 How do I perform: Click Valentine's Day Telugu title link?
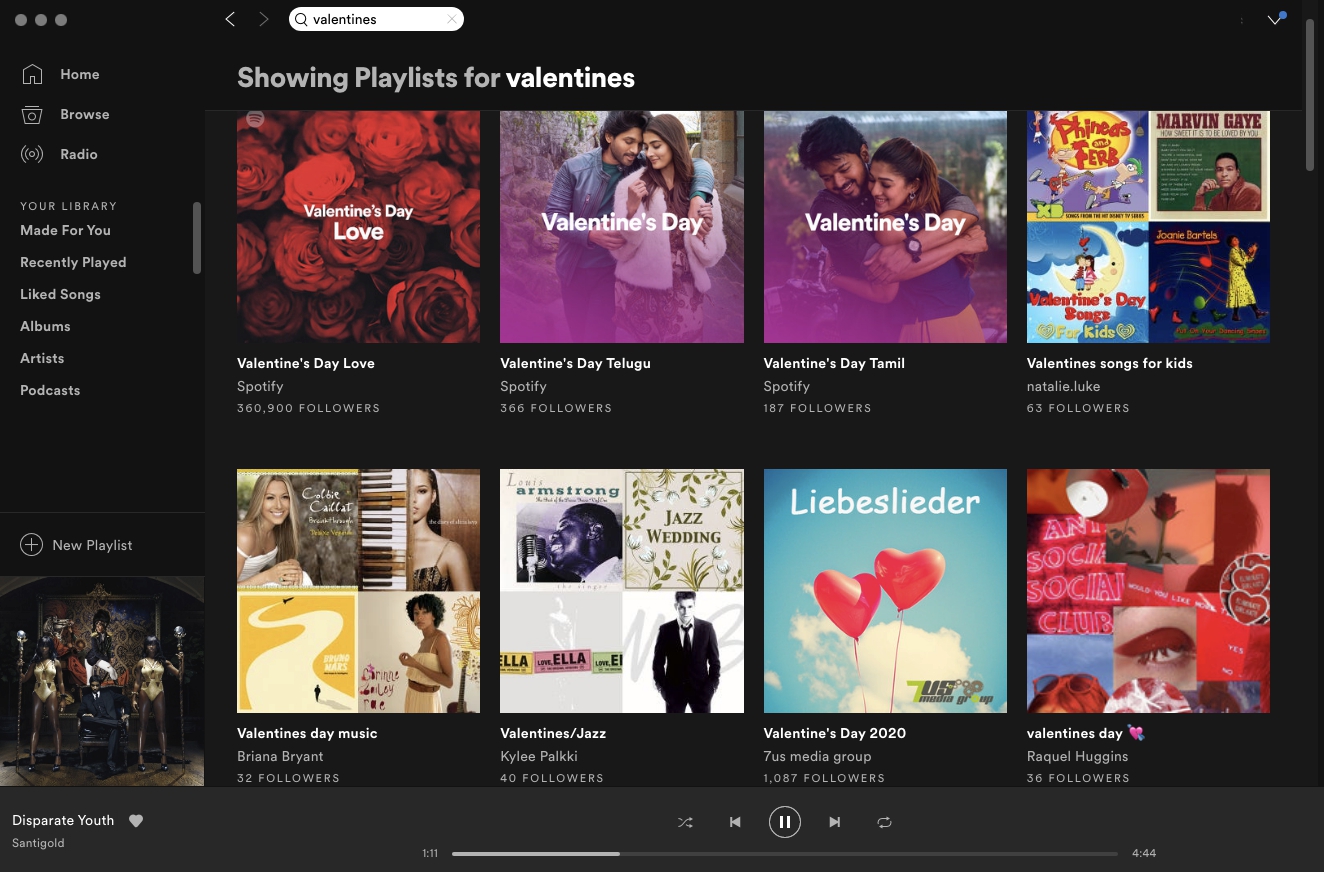pyautogui.click(x=575, y=363)
